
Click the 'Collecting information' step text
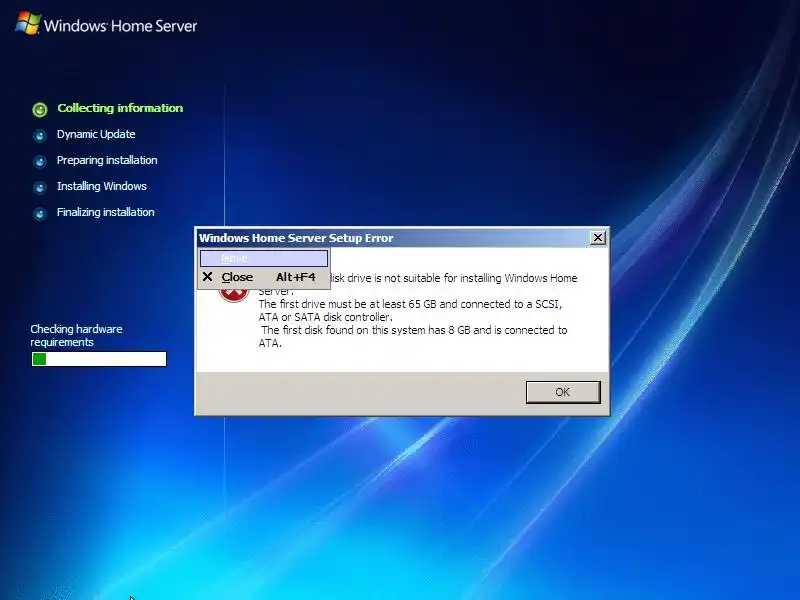120,108
